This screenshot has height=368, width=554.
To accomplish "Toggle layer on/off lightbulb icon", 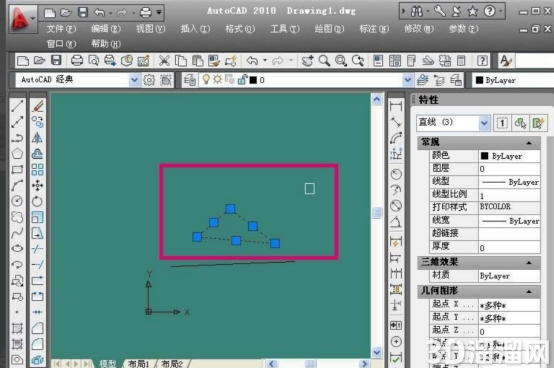I will (x=206, y=79).
